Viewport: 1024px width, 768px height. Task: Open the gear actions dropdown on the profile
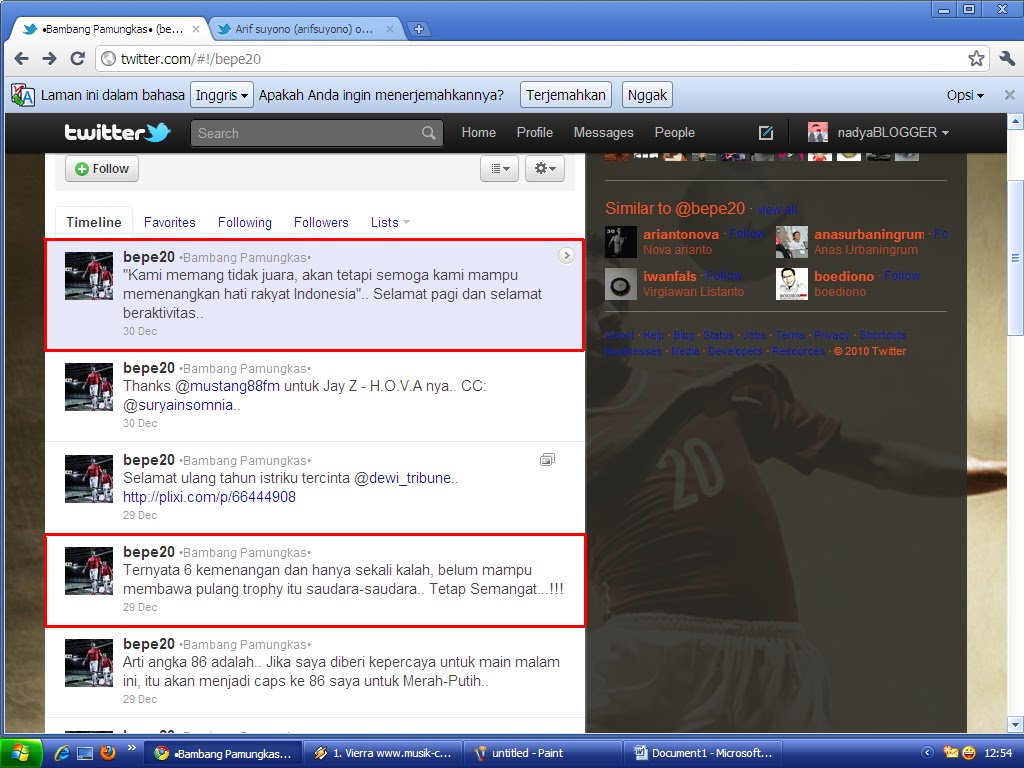545,168
